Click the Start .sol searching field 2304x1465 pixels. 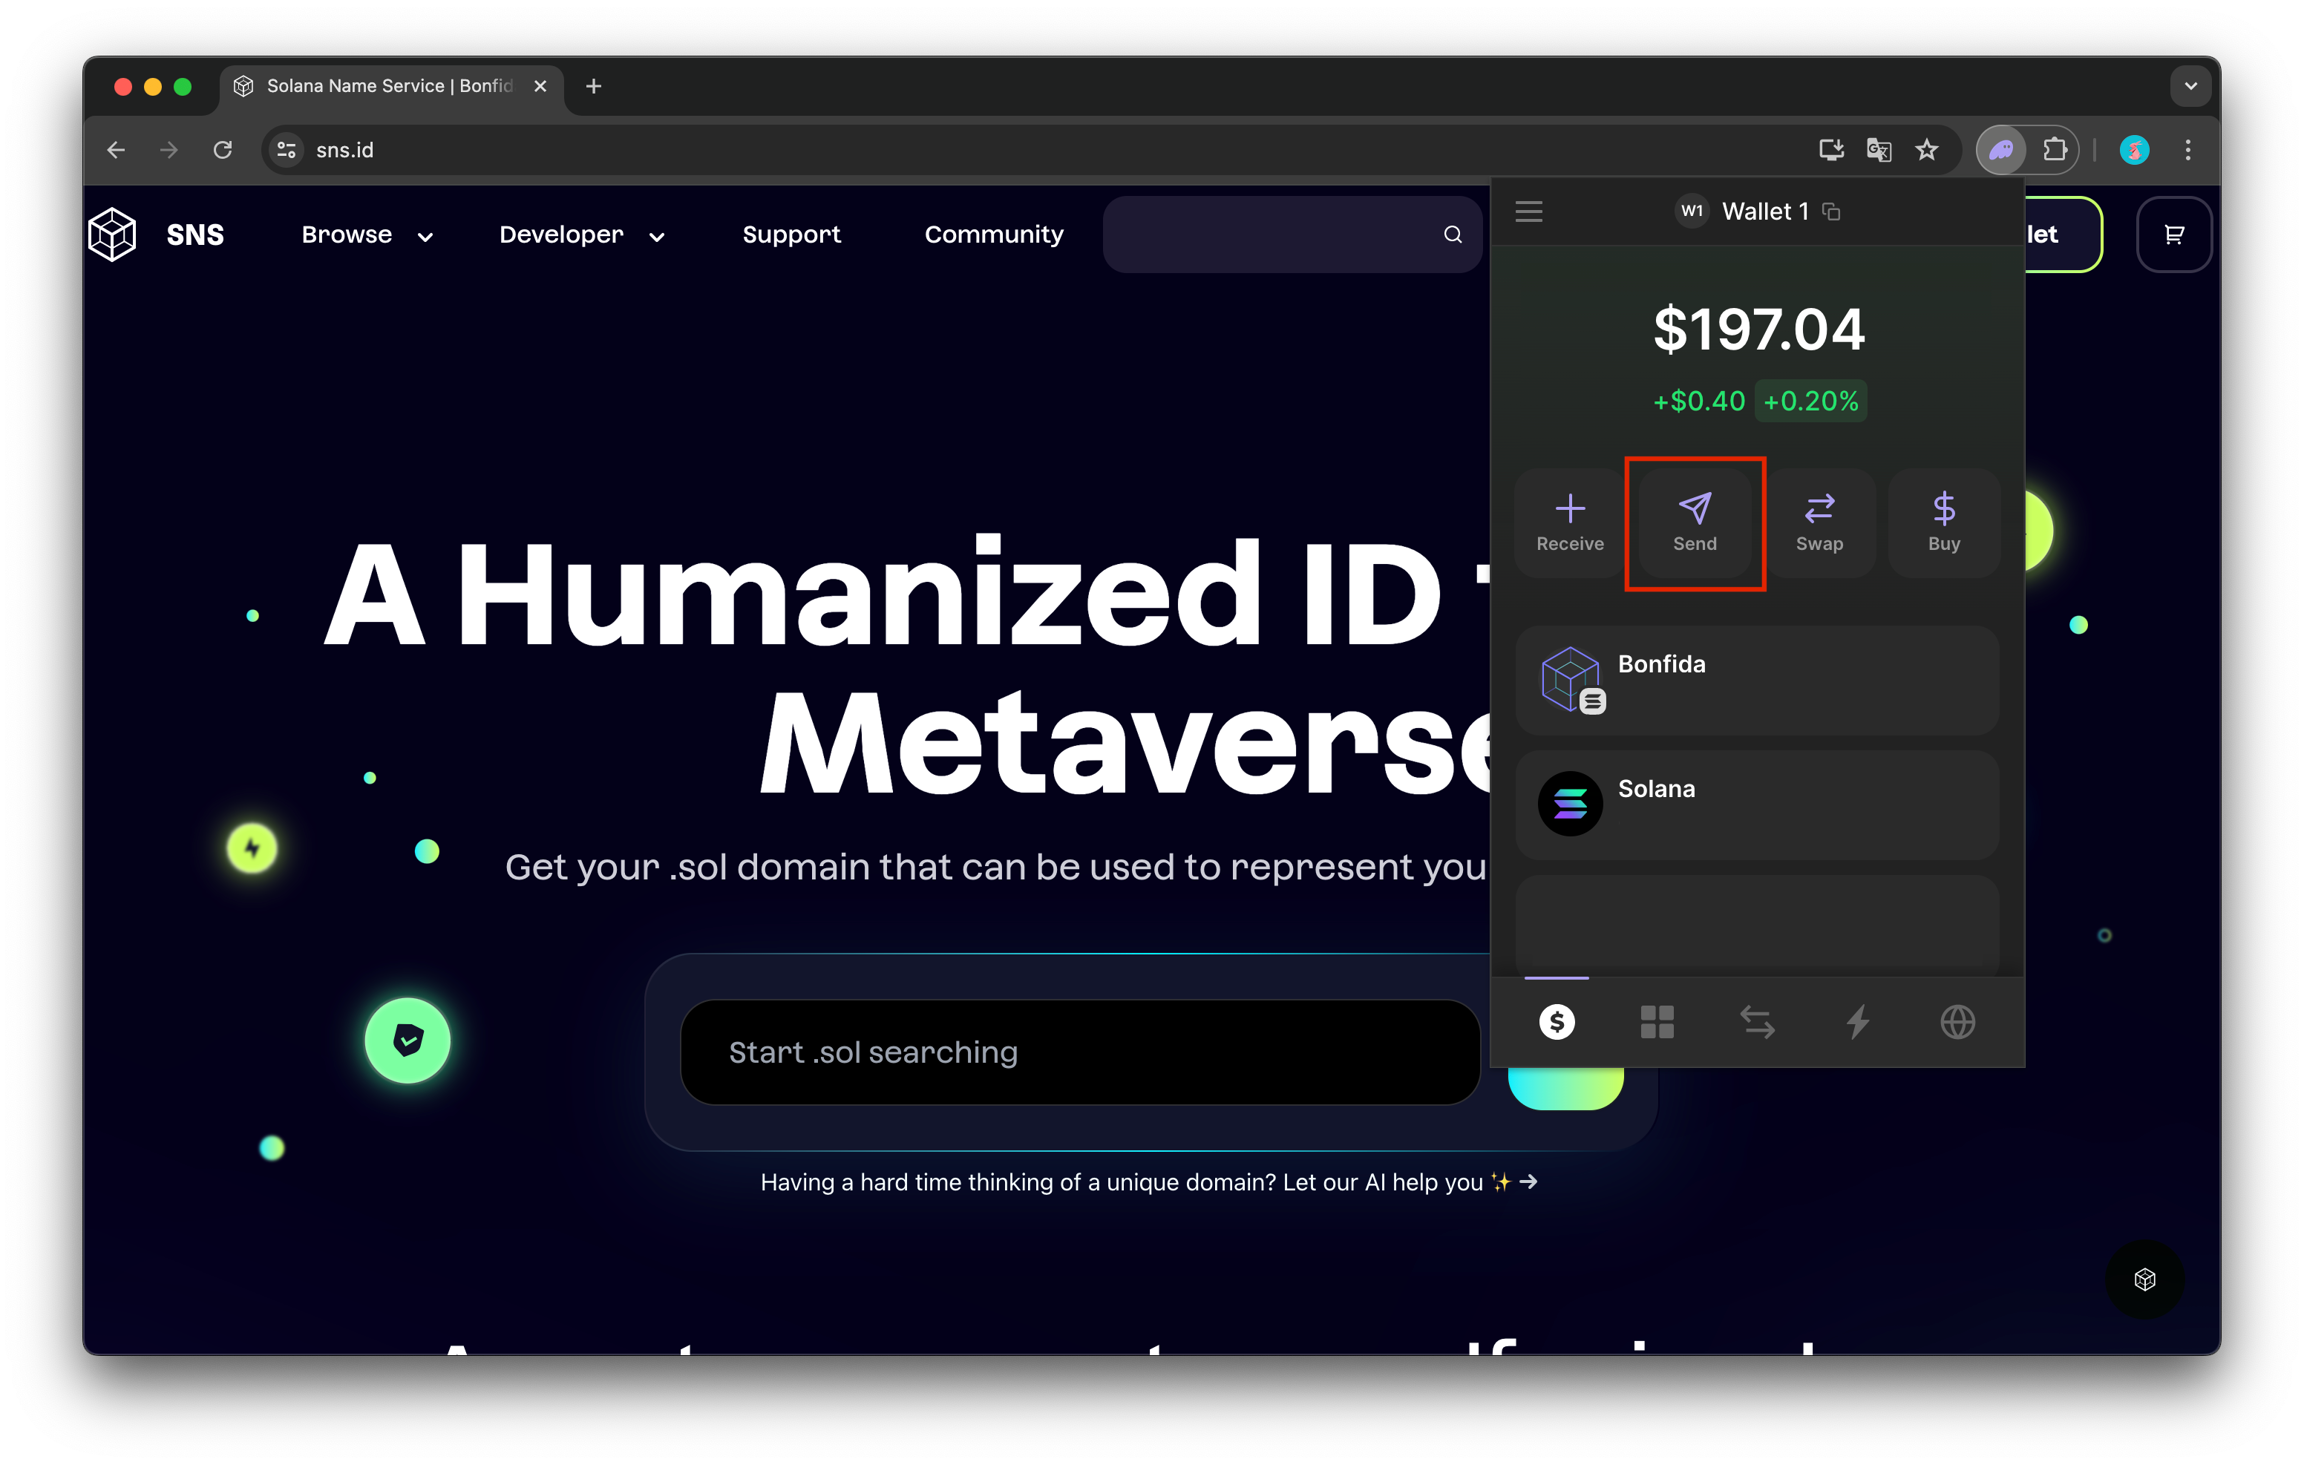[x=1079, y=1052]
